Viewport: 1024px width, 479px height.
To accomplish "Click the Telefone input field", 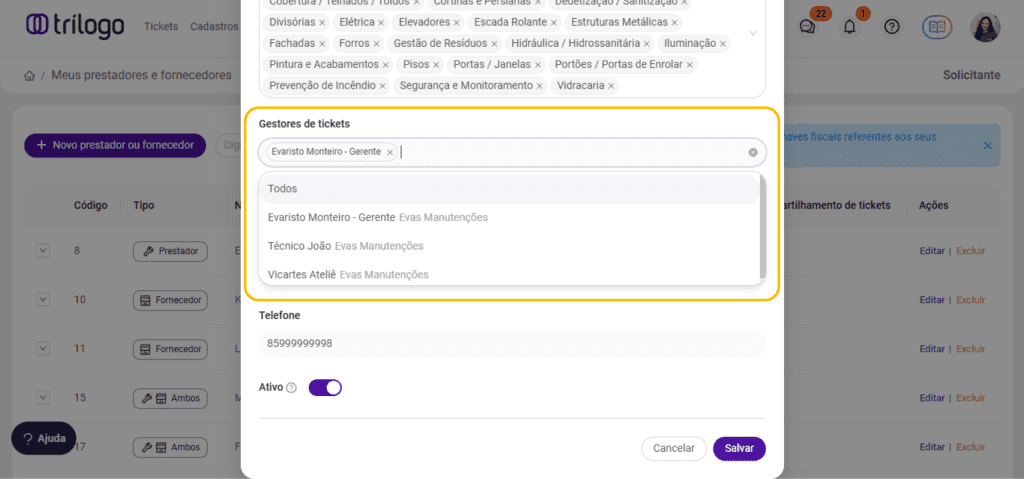I will 511,343.
